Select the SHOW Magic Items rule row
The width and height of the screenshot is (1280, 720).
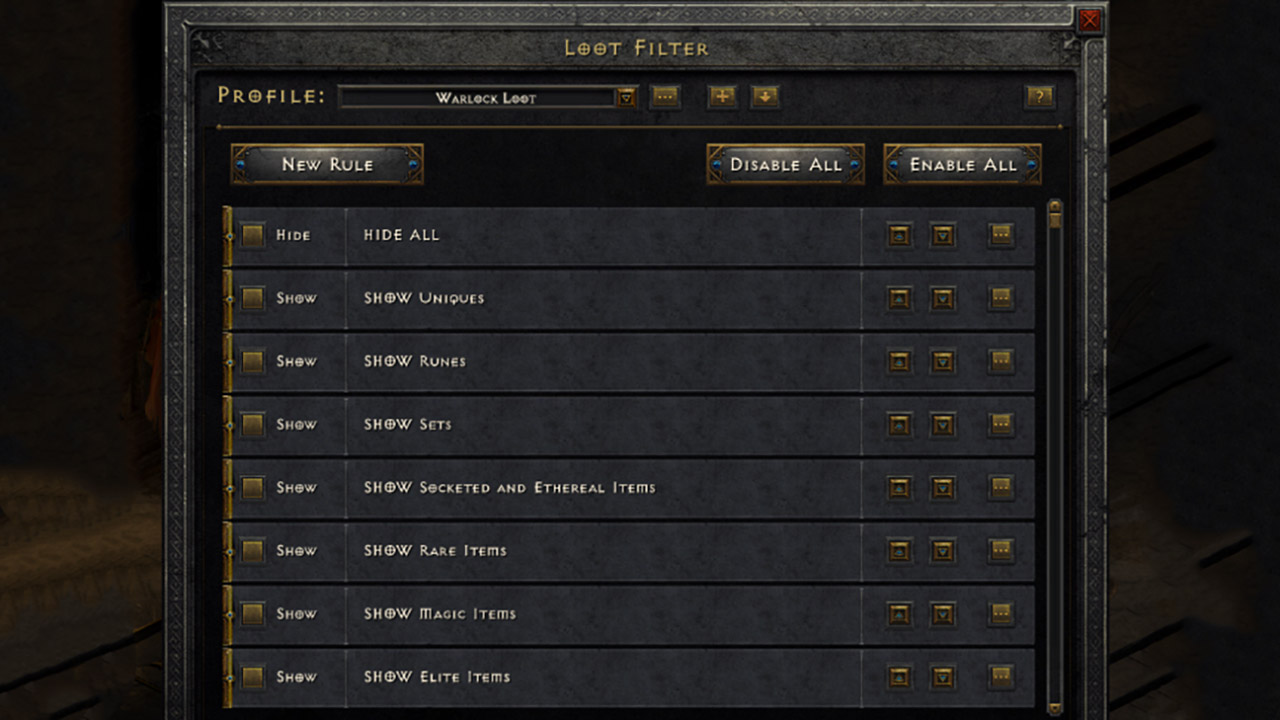600,614
